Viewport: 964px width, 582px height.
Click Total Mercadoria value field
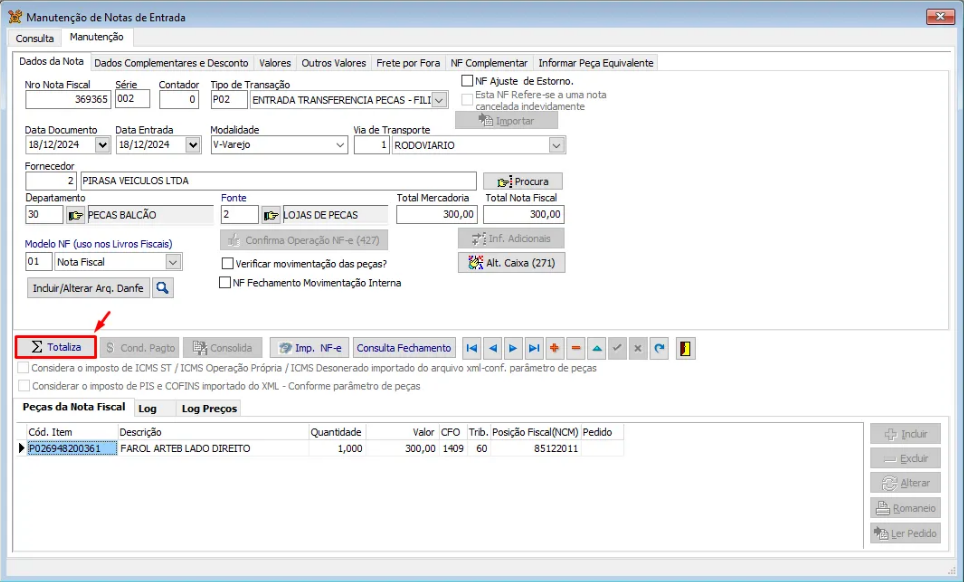[x=437, y=214]
